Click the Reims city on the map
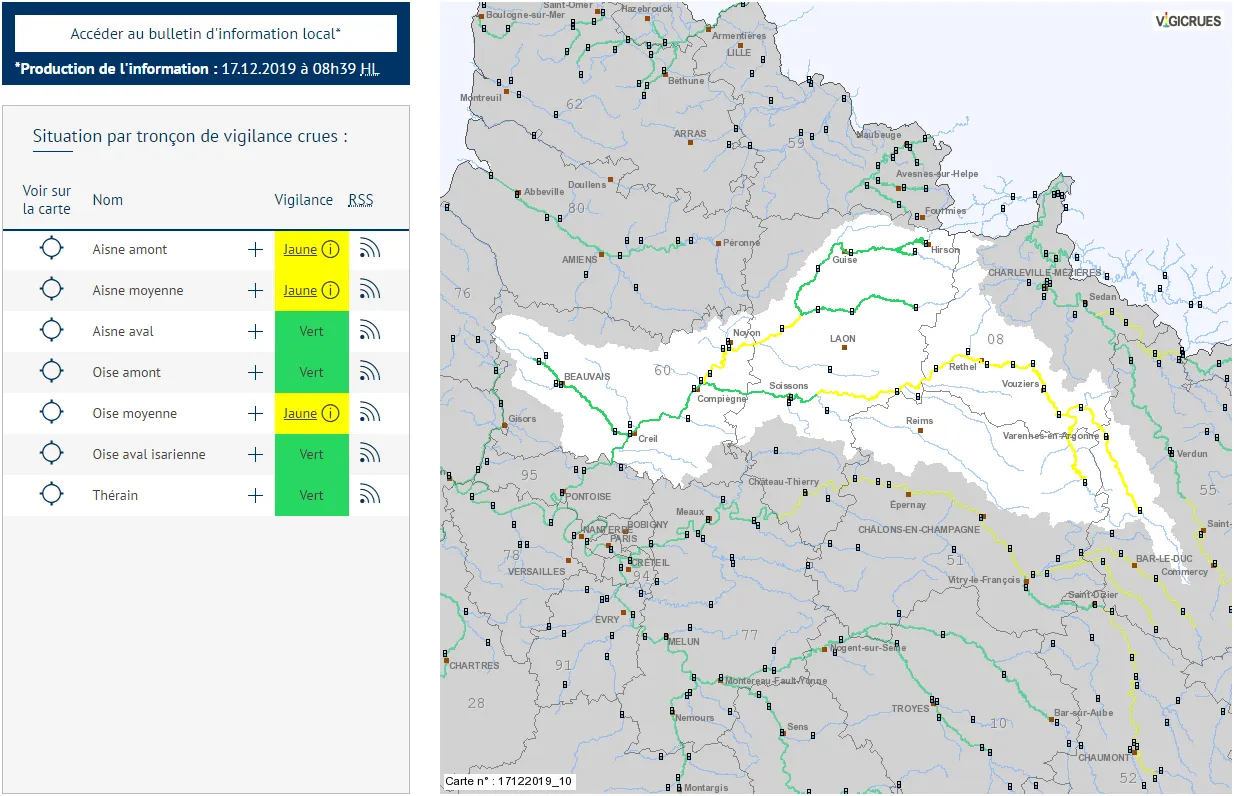 [919, 421]
